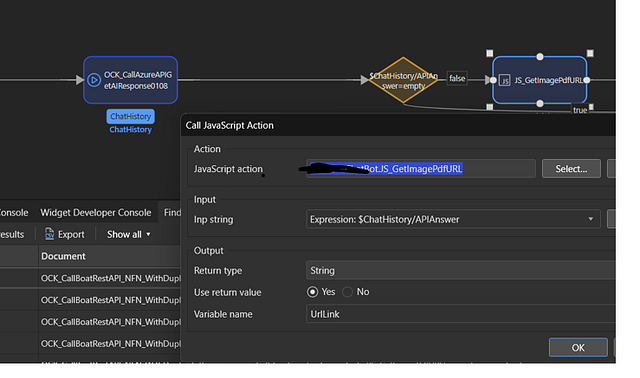Open the Console tab

click(14, 213)
